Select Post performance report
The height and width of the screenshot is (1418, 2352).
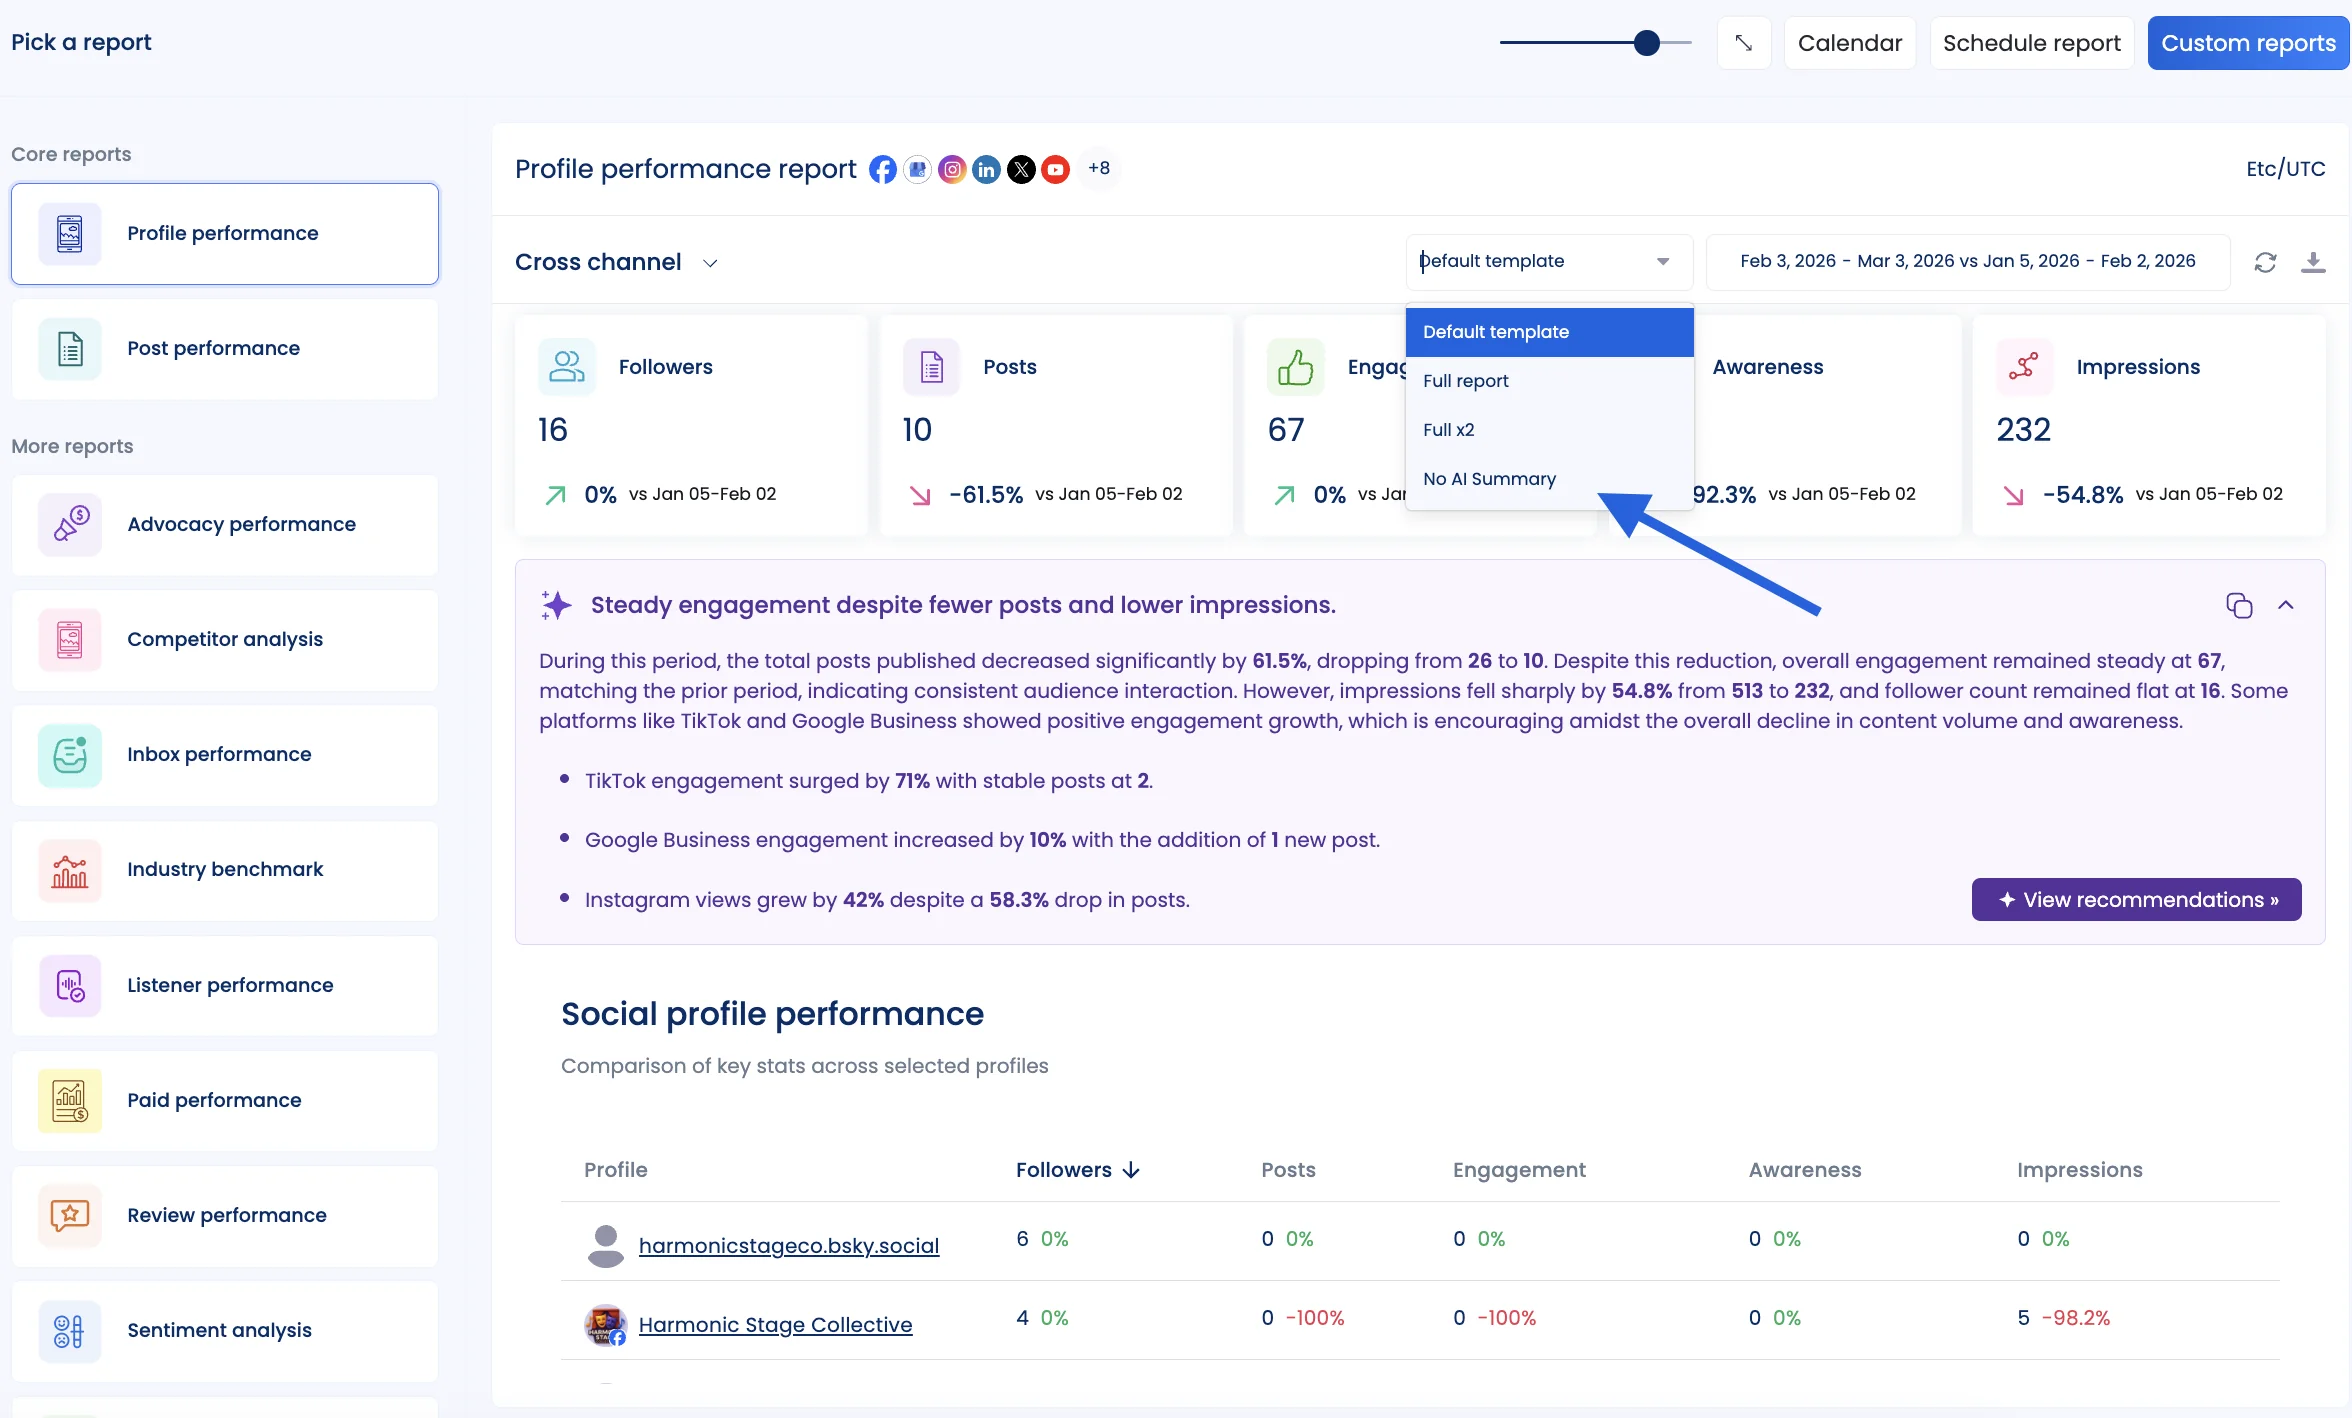click(225, 349)
